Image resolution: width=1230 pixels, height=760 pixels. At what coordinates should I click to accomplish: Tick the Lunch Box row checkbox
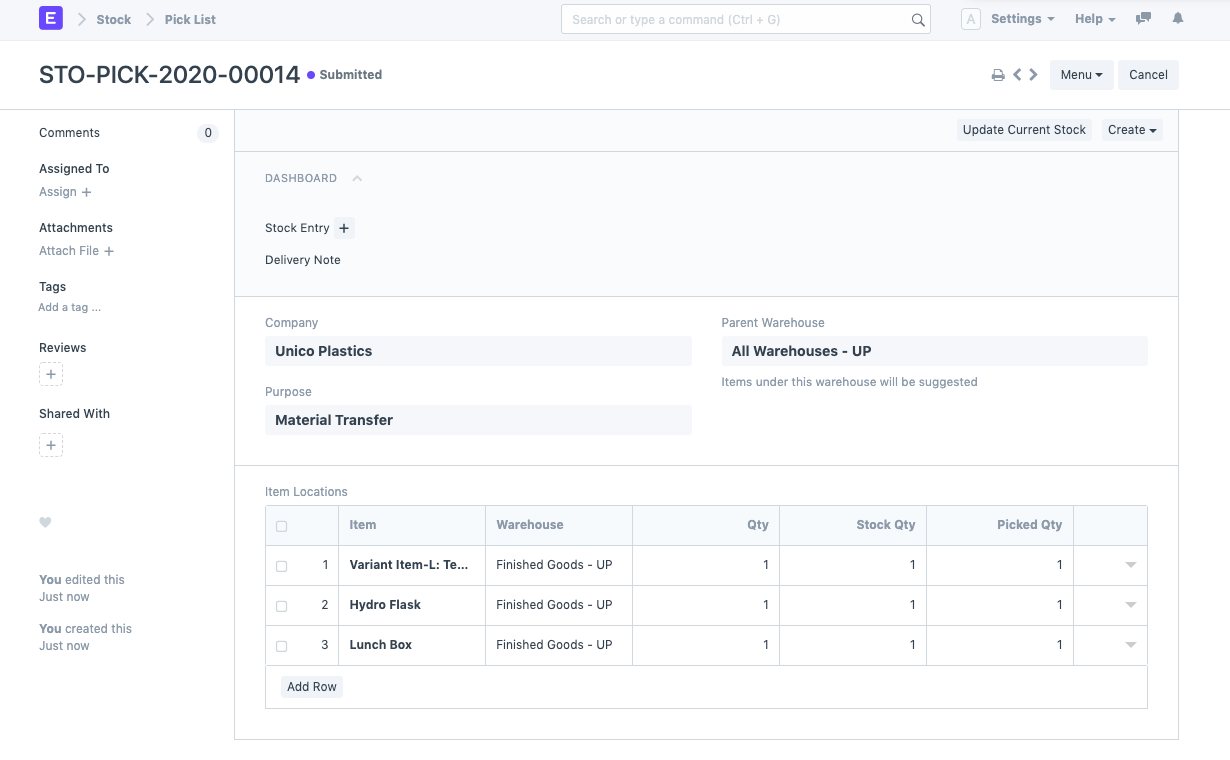281,646
